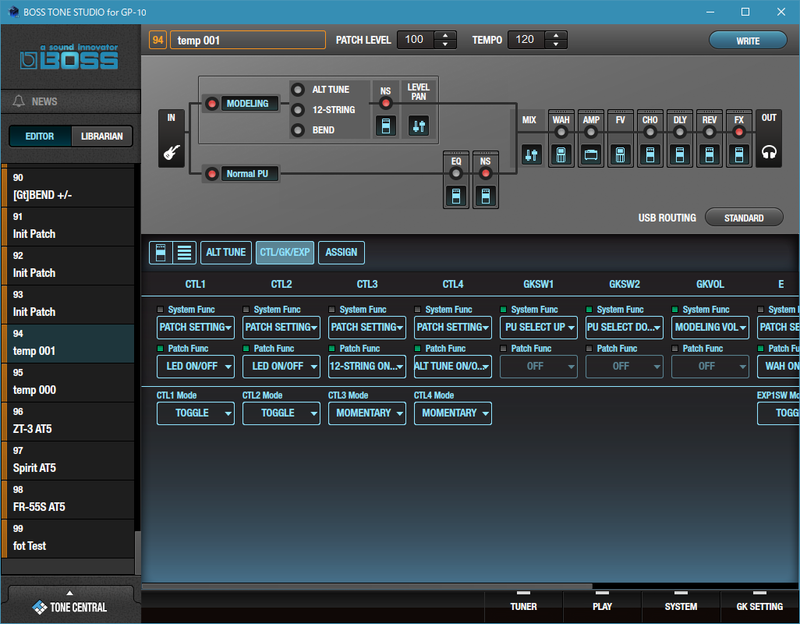
Task: Toggle the FX effect on/off indicator
Action: [739, 132]
